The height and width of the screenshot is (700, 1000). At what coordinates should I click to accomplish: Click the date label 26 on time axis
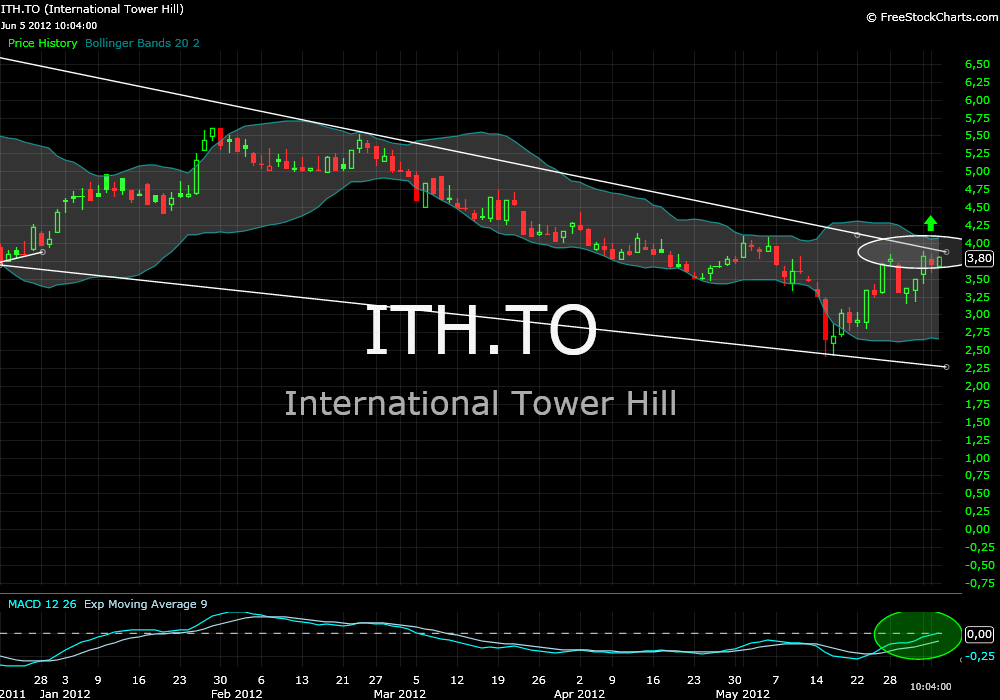539,680
